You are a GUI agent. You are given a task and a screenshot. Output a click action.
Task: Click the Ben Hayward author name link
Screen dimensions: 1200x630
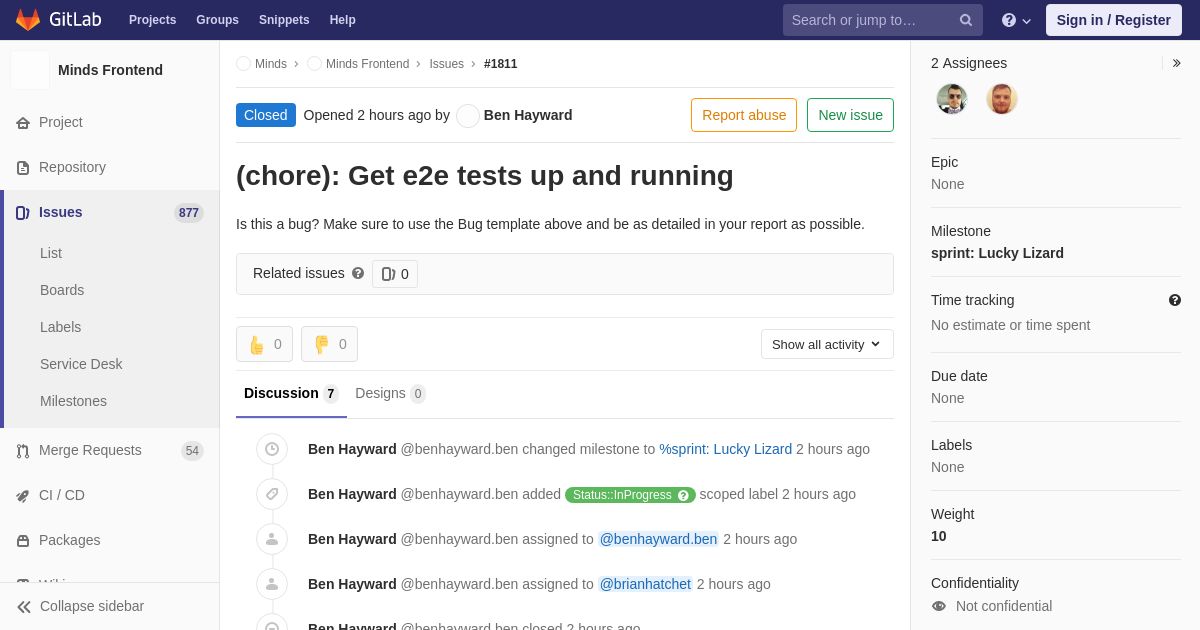coord(528,115)
